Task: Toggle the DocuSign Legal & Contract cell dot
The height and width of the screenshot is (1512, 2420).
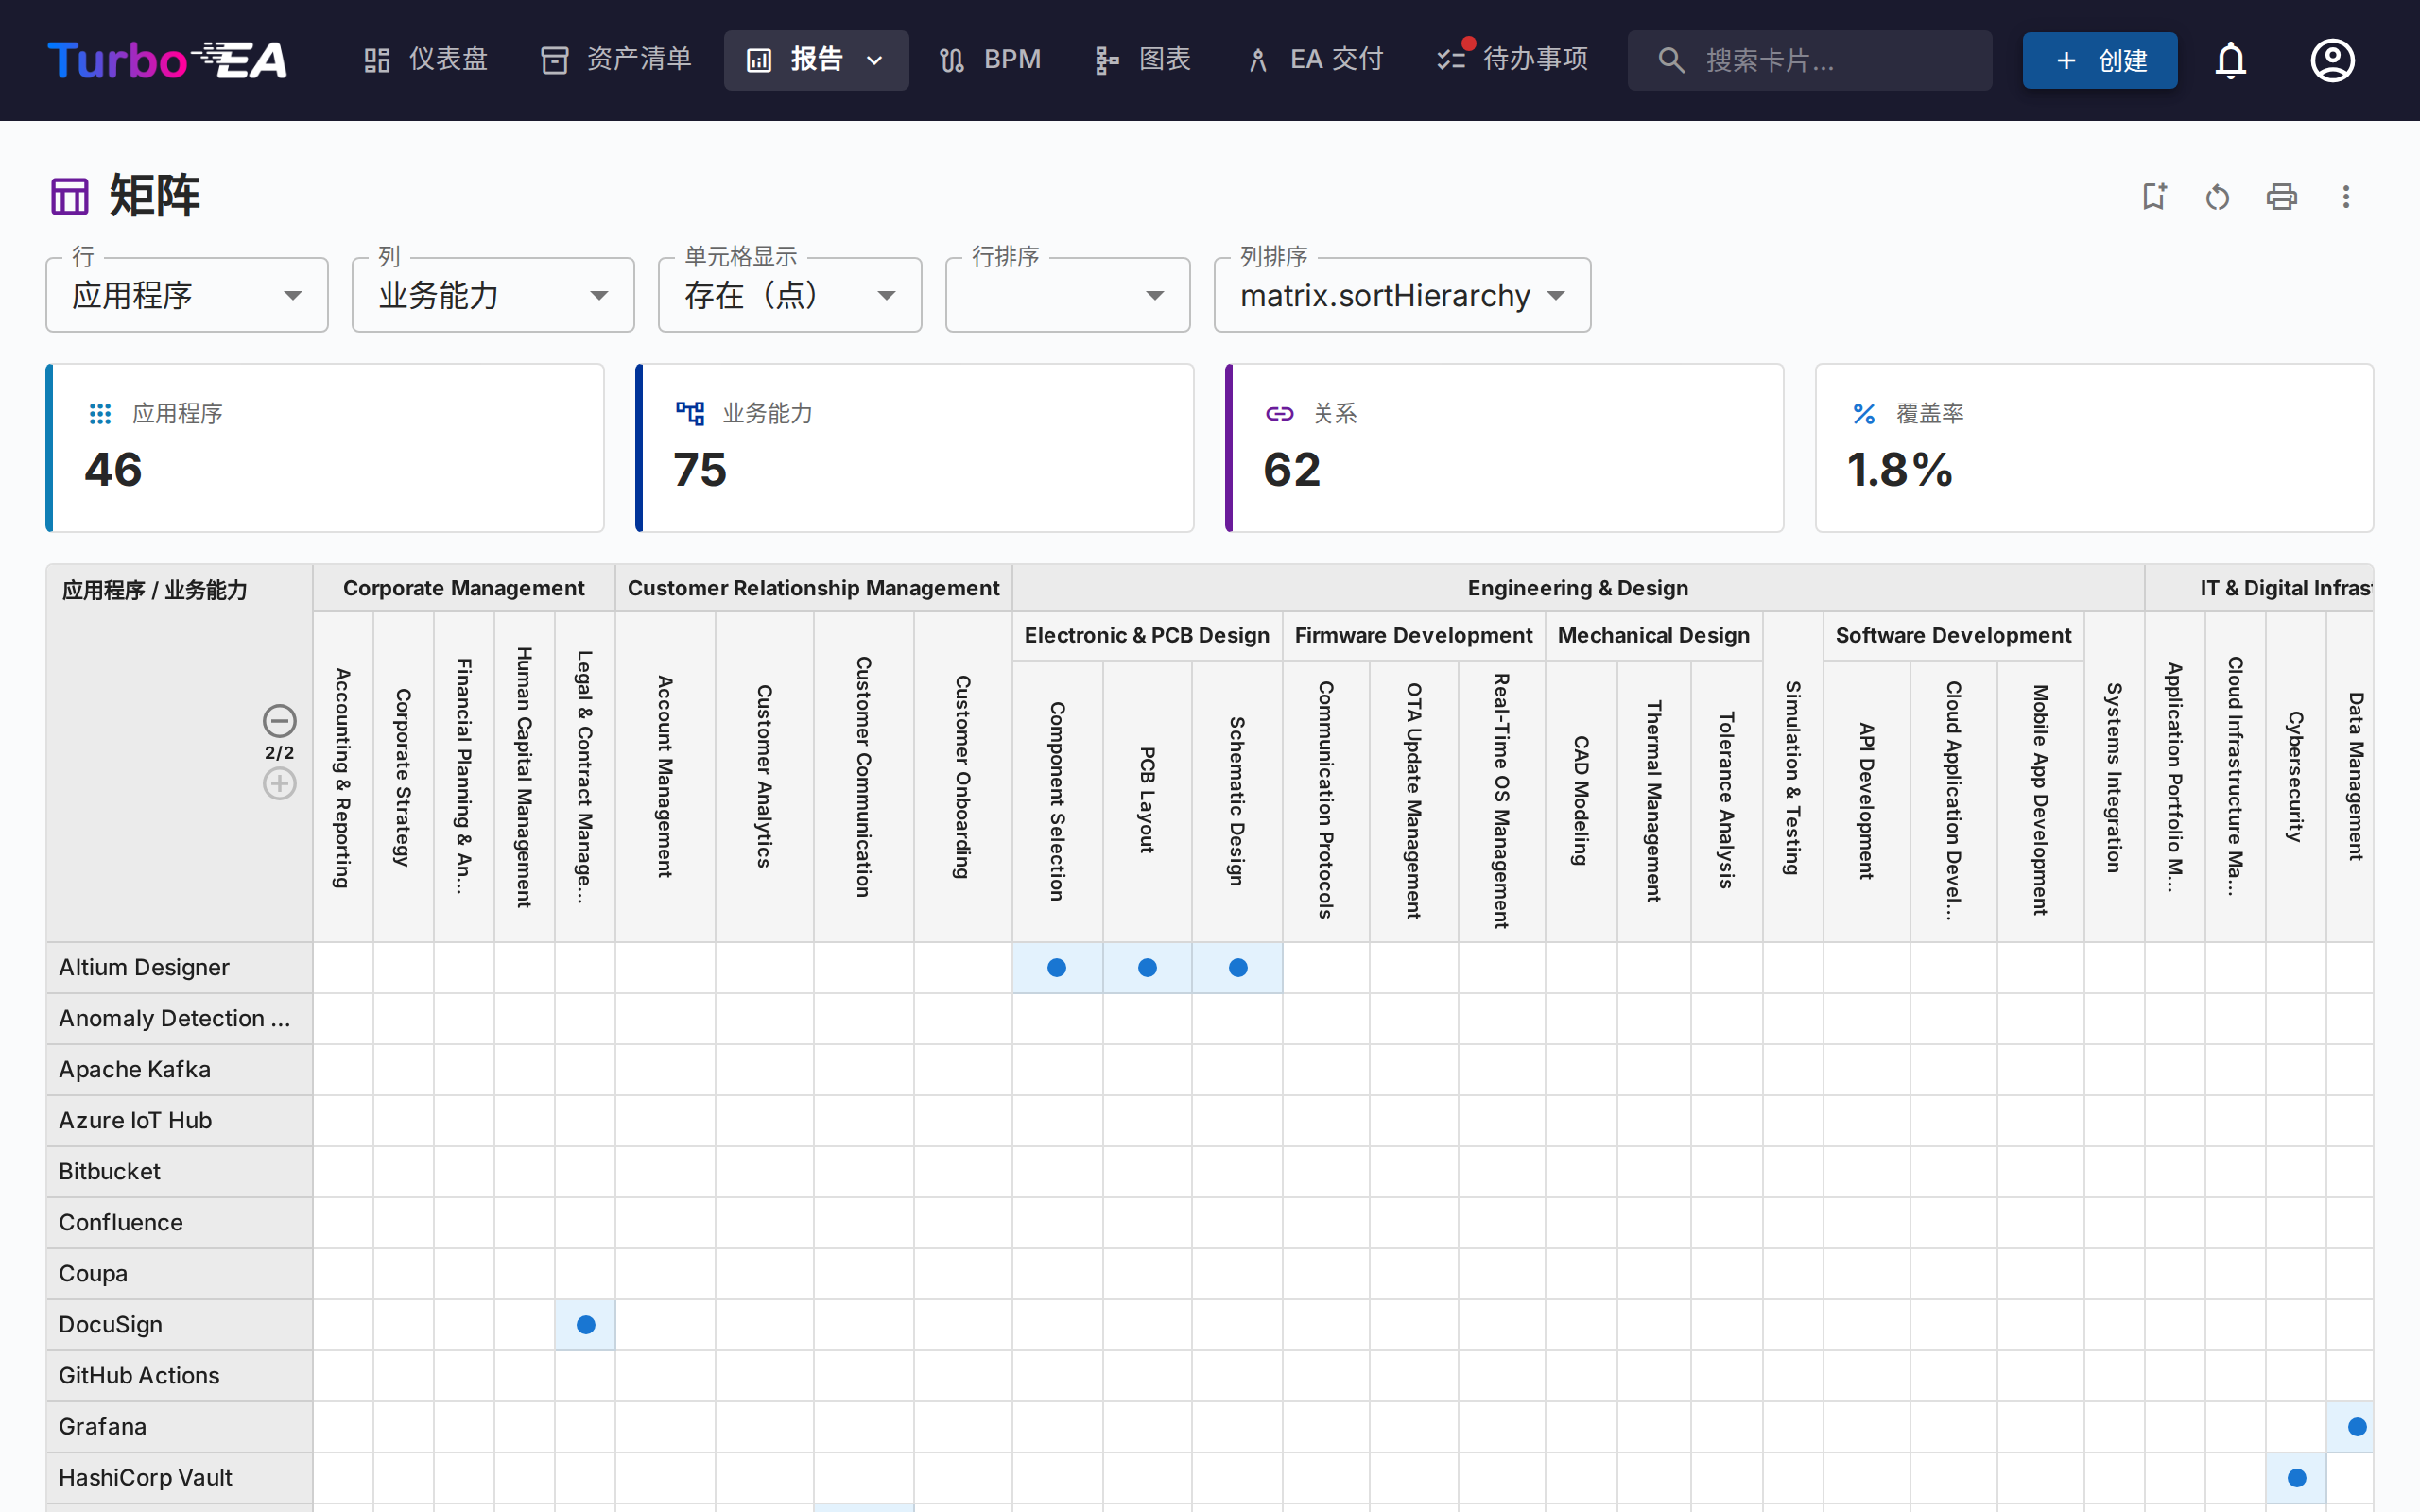Action: (586, 1324)
